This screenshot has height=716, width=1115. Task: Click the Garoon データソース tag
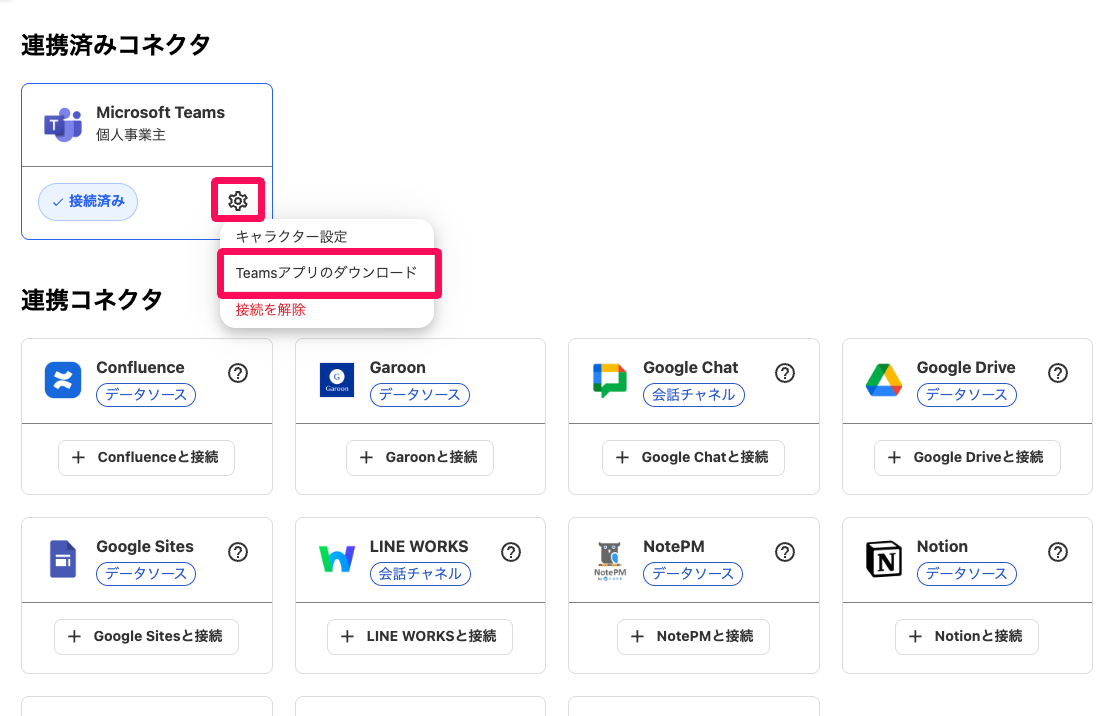[x=420, y=395]
